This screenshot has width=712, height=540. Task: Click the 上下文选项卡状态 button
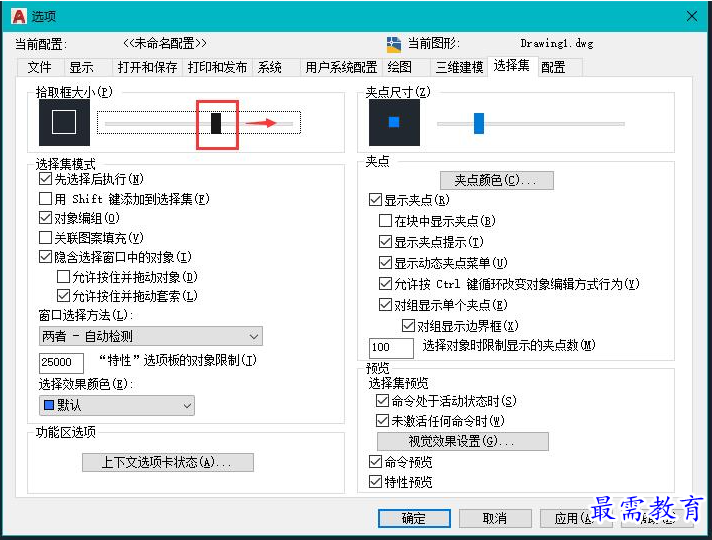point(168,462)
